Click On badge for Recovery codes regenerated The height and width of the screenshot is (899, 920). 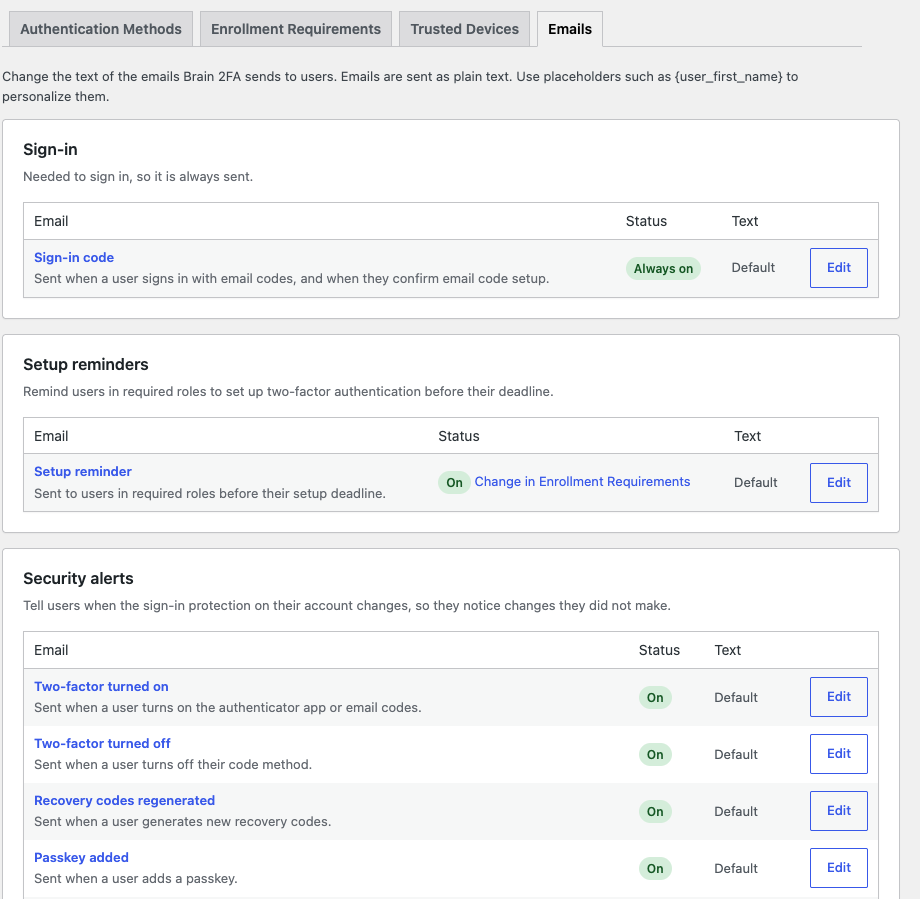(x=655, y=812)
